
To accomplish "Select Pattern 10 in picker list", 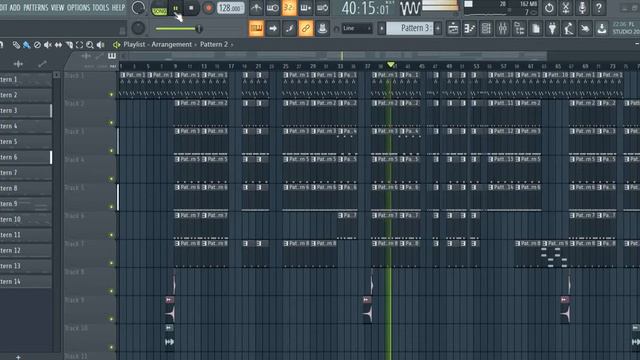I will click(25, 220).
